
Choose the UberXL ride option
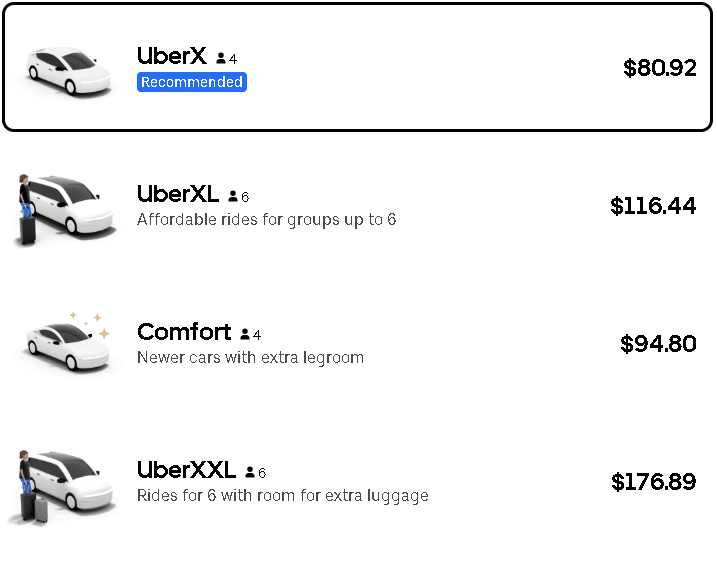178,195
